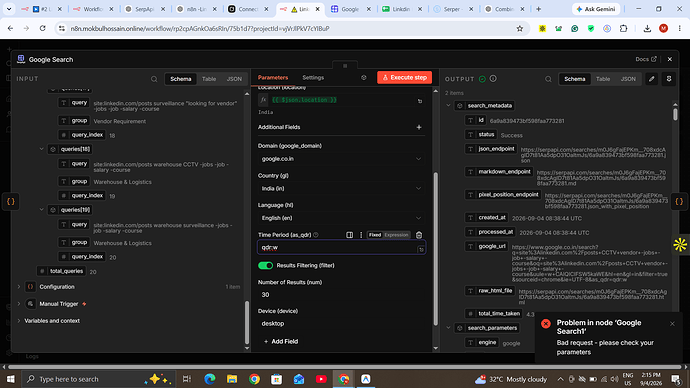Launch Microsoft Edge from taskbar
Image resolution: width=690 pixels, height=388 pixels.
click(210, 379)
